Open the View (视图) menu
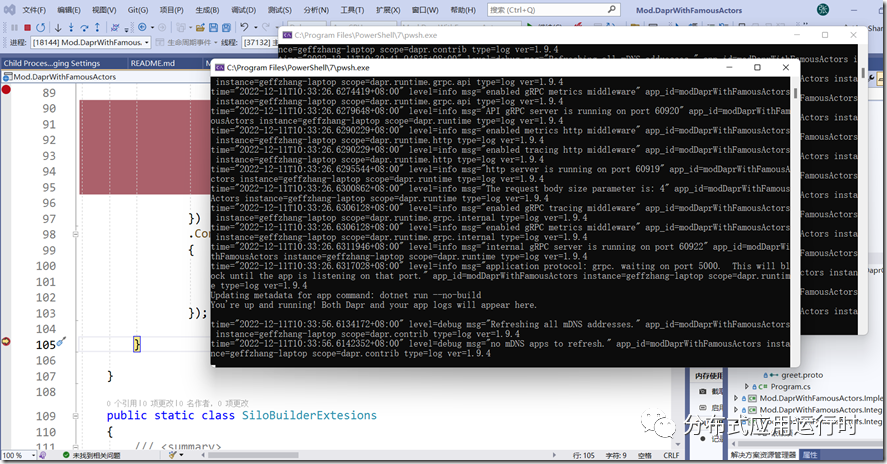Image resolution: width=887 pixels, height=464 pixels. click(x=104, y=10)
